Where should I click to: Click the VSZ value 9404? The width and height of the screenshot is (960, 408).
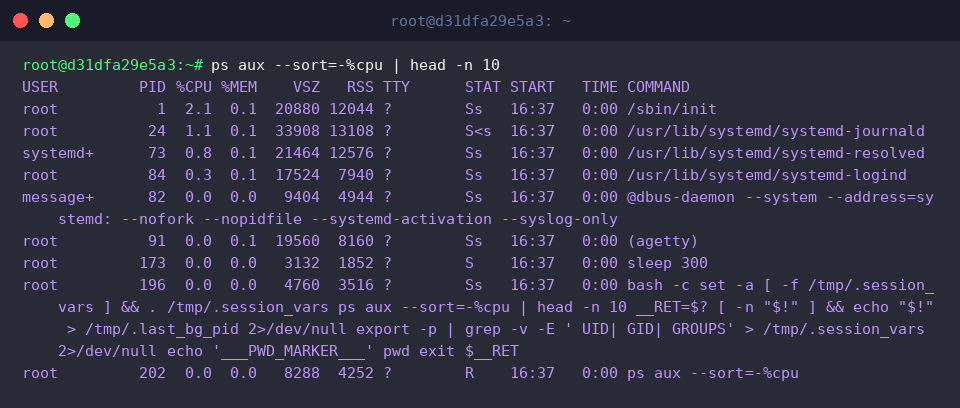[x=302, y=197]
